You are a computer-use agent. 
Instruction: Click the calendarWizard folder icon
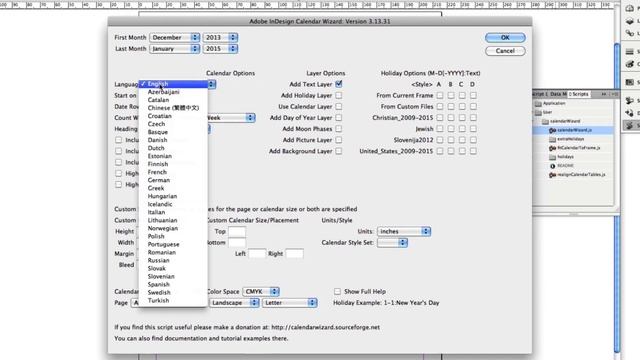(545, 121)
